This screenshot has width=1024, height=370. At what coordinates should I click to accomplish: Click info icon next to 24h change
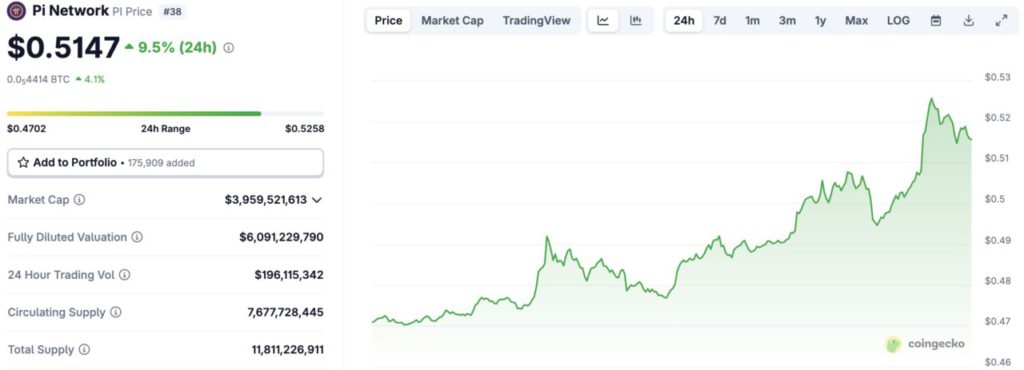229,48
